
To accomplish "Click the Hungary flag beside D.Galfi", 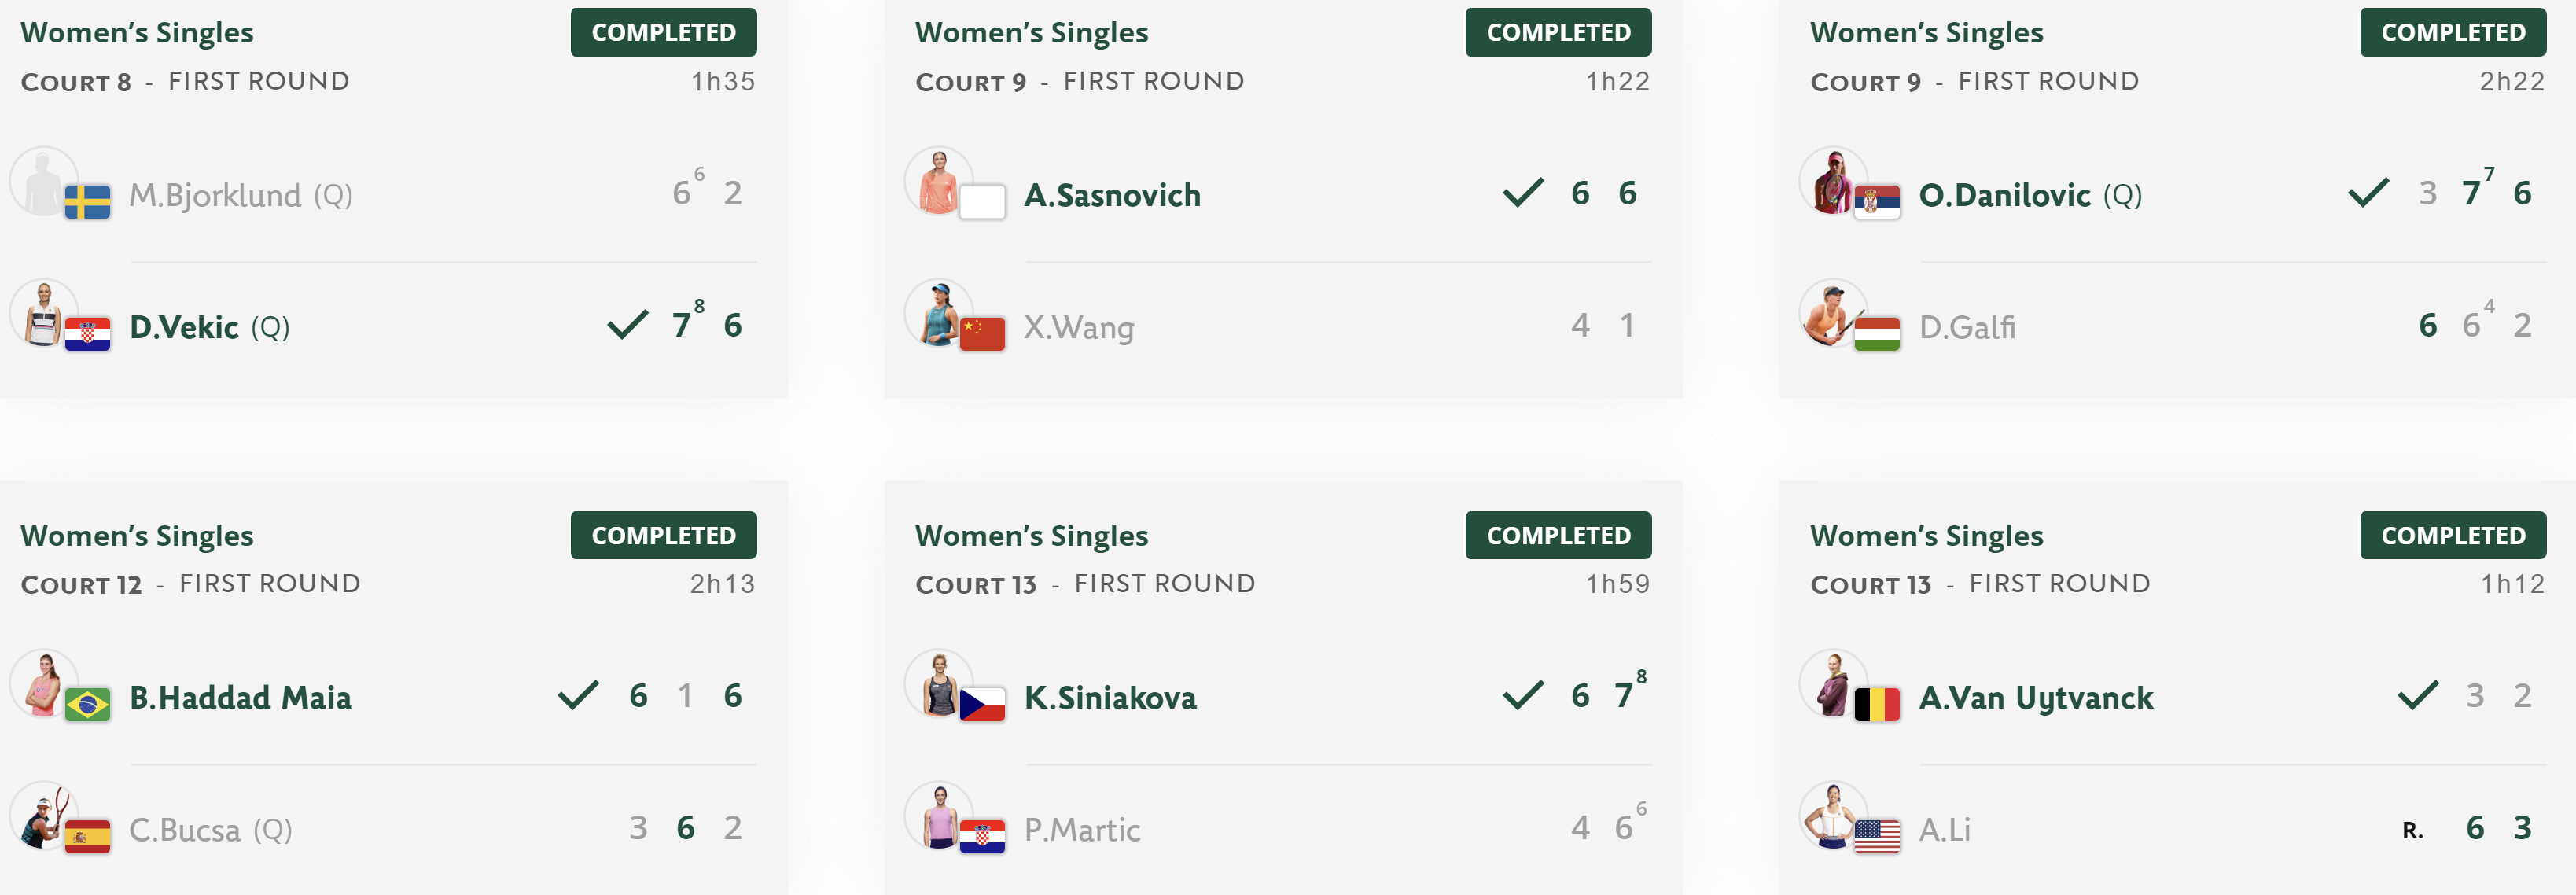I will point(1877,334).
